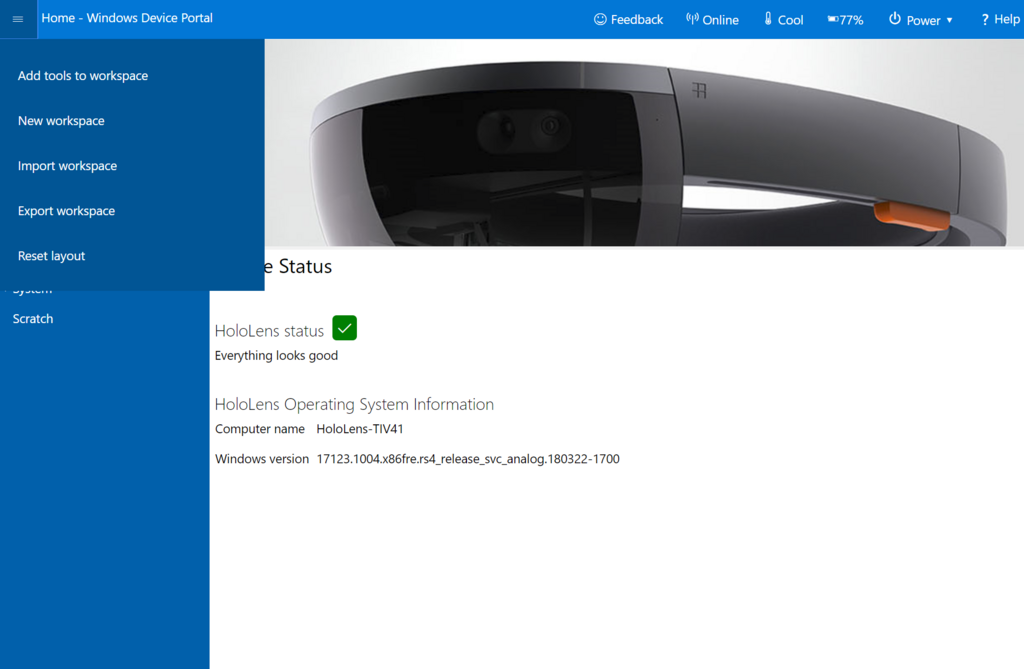1024x669 pixels.
Task: Click the Power symbol icon
Action: click(x=895, y=19)
